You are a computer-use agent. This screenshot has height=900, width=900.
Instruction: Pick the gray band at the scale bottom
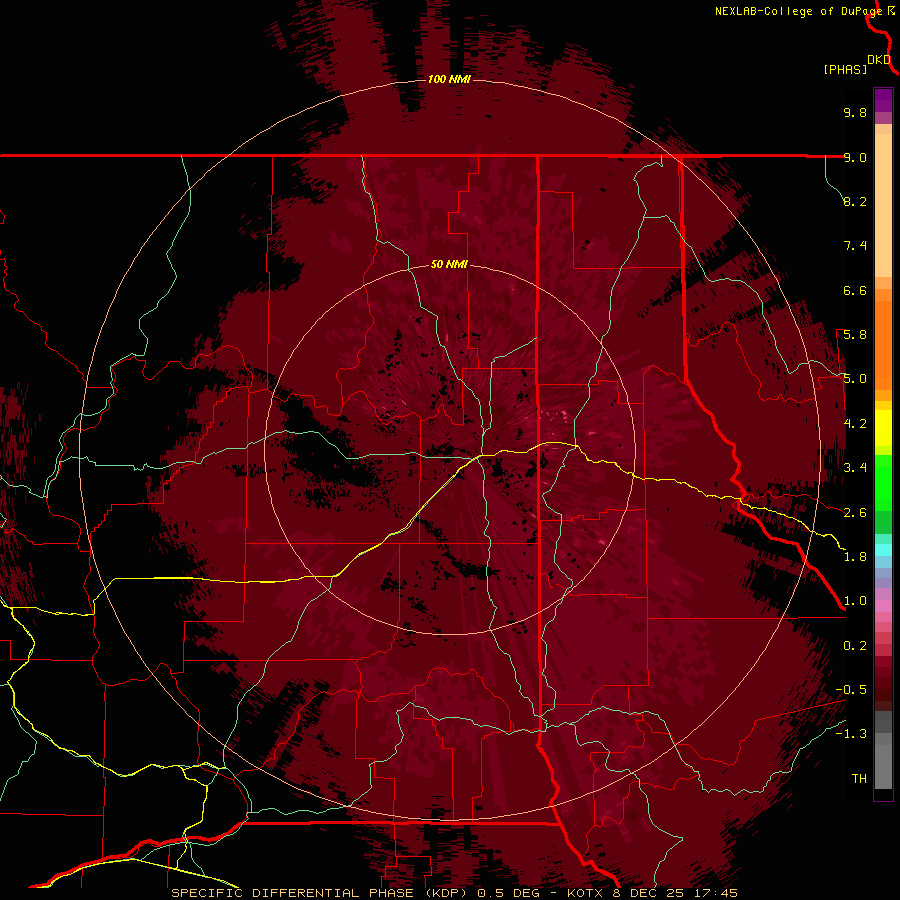pos(883,749)
